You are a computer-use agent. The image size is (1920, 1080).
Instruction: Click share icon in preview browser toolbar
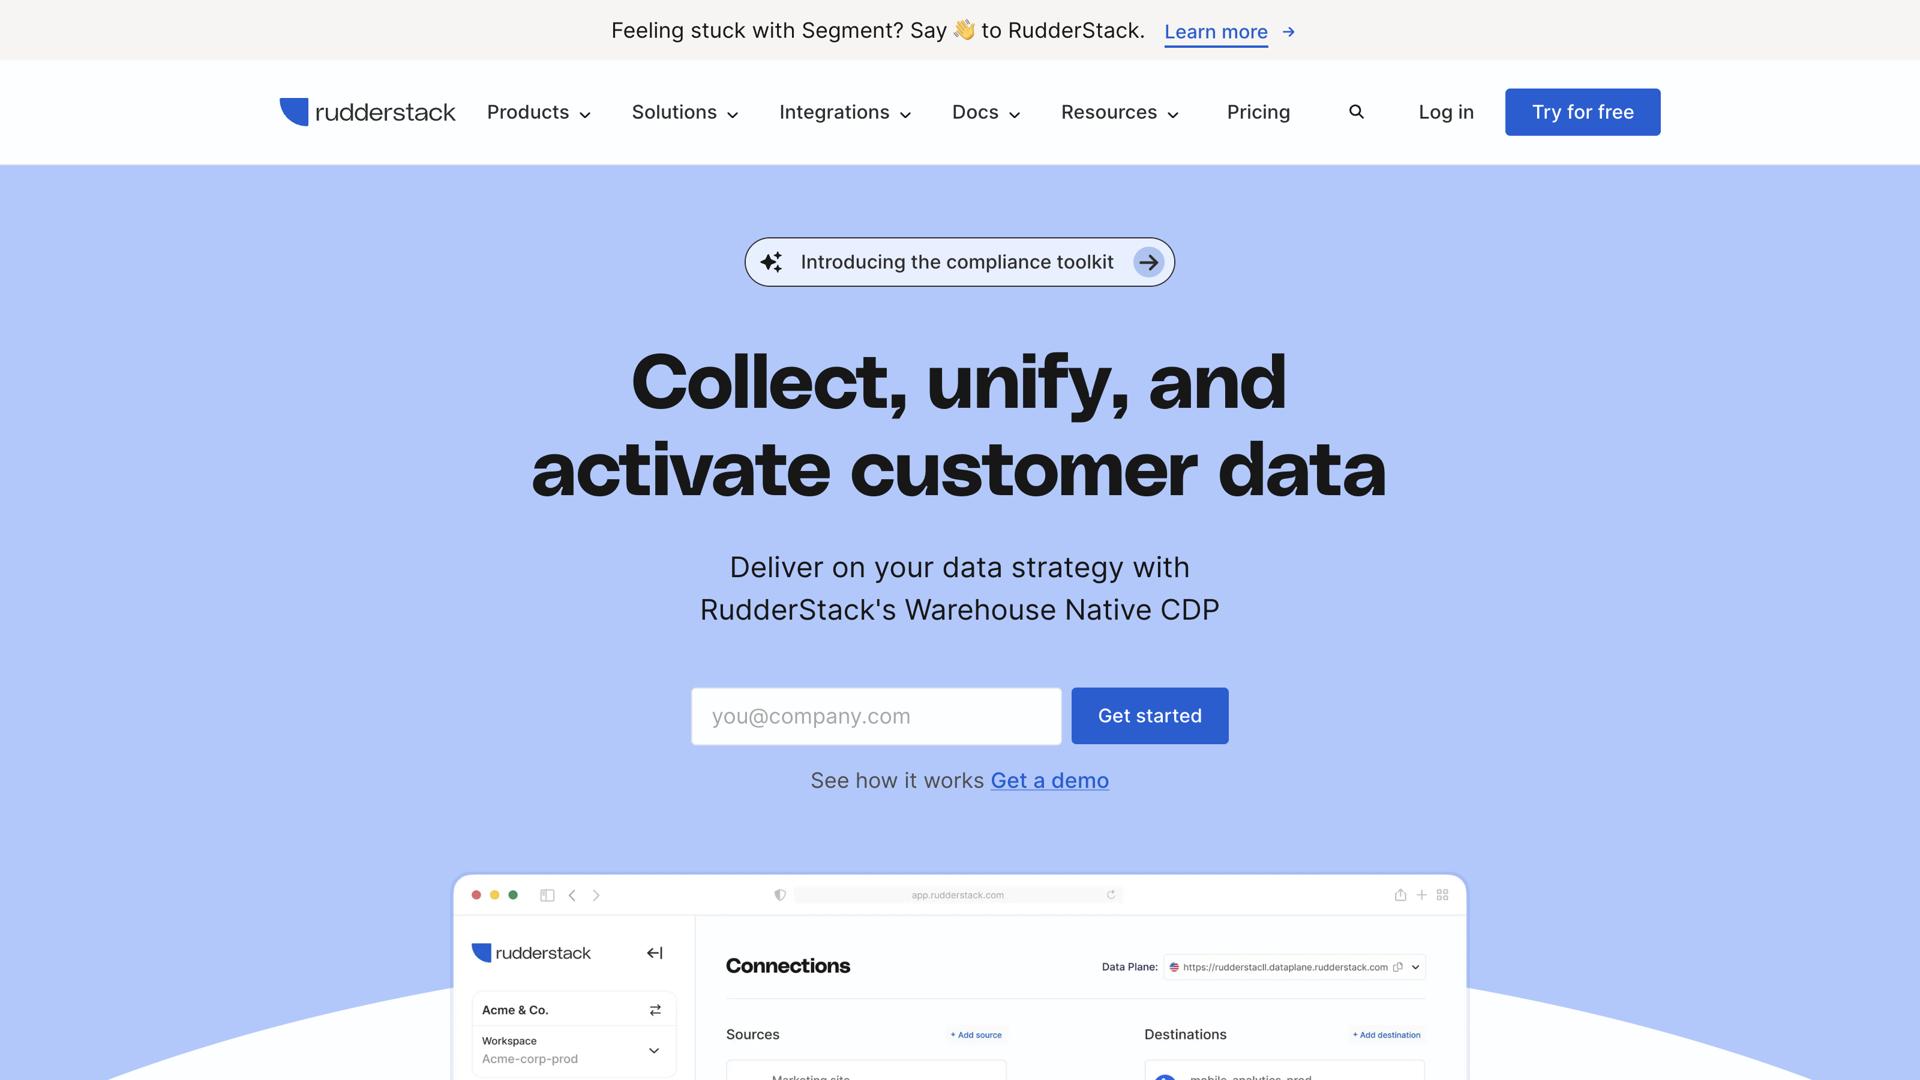[x=1400, y=895]
